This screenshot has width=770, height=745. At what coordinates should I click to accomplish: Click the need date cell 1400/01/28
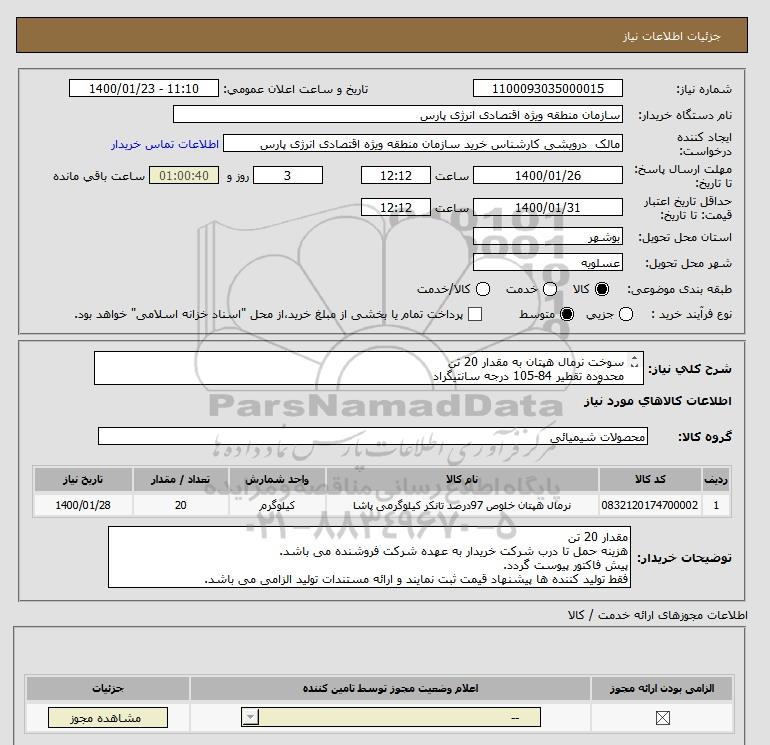tap(83, 505)
